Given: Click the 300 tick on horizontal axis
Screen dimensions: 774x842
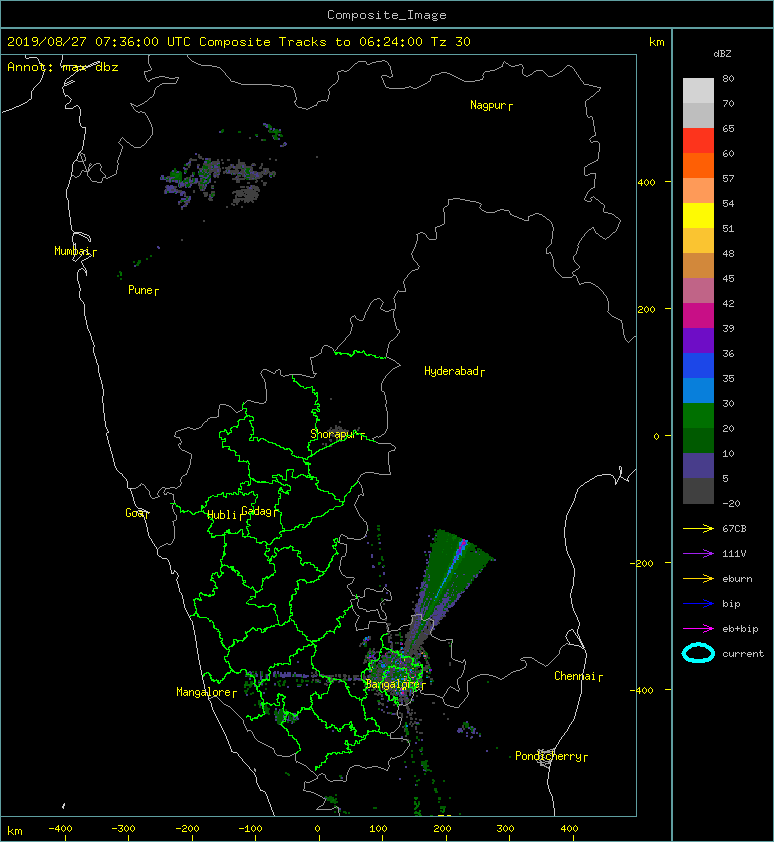Looking at the screenshot, I should click(505, 829).
